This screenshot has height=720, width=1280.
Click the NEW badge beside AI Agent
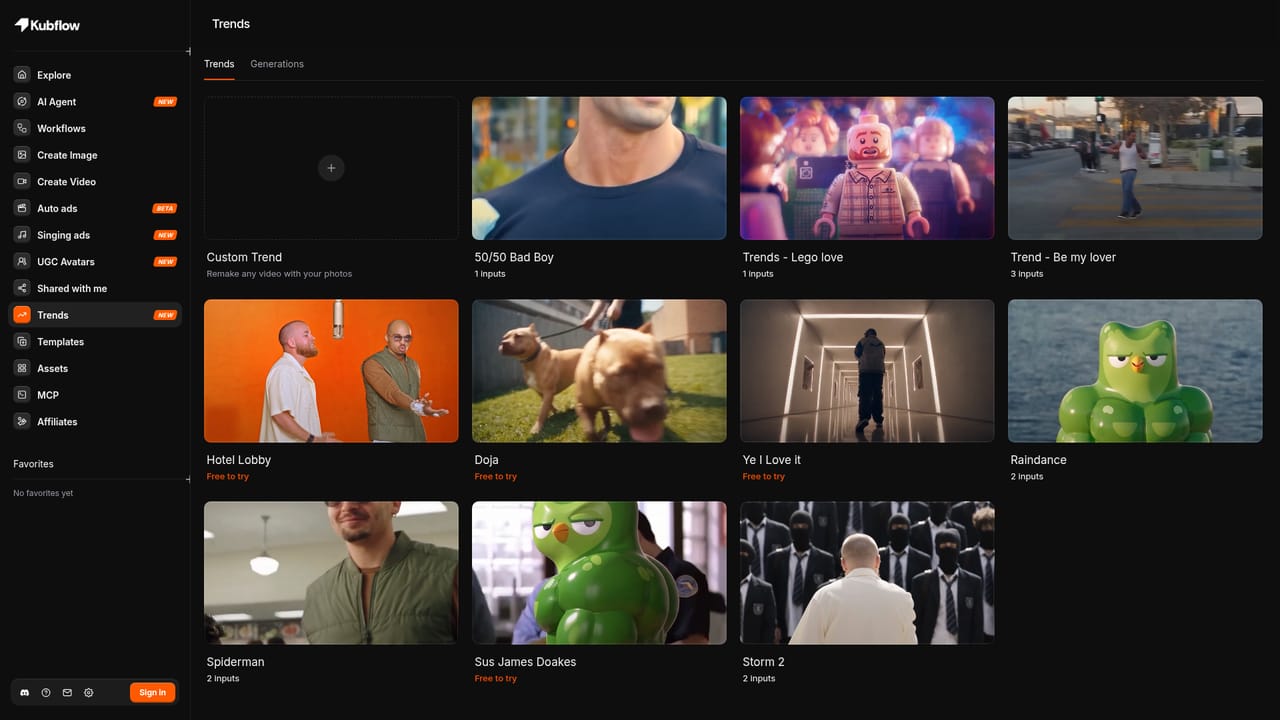(165, 102)
